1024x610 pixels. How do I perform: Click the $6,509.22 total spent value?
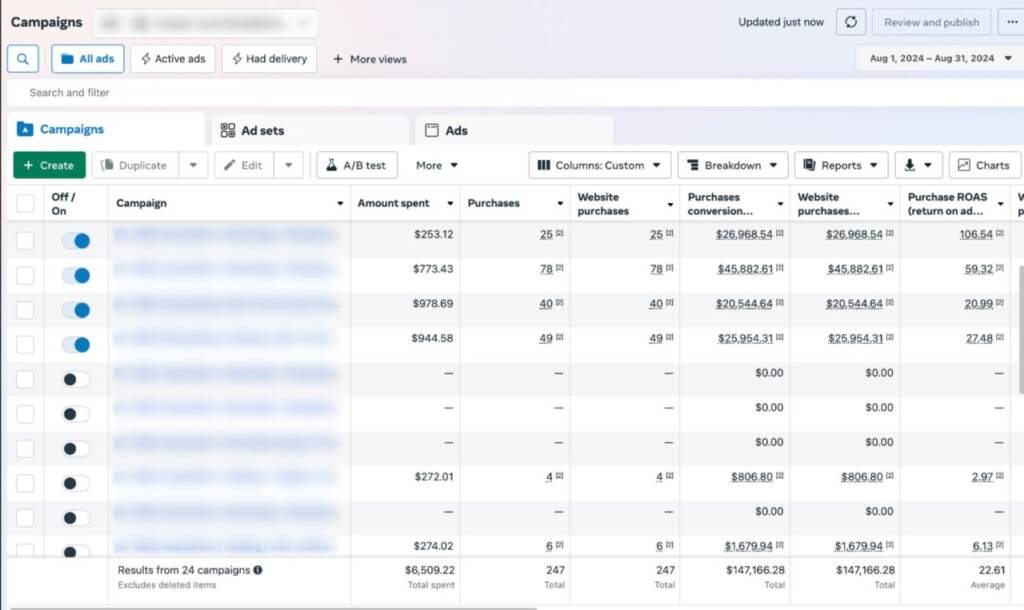[x=430, y=570]
